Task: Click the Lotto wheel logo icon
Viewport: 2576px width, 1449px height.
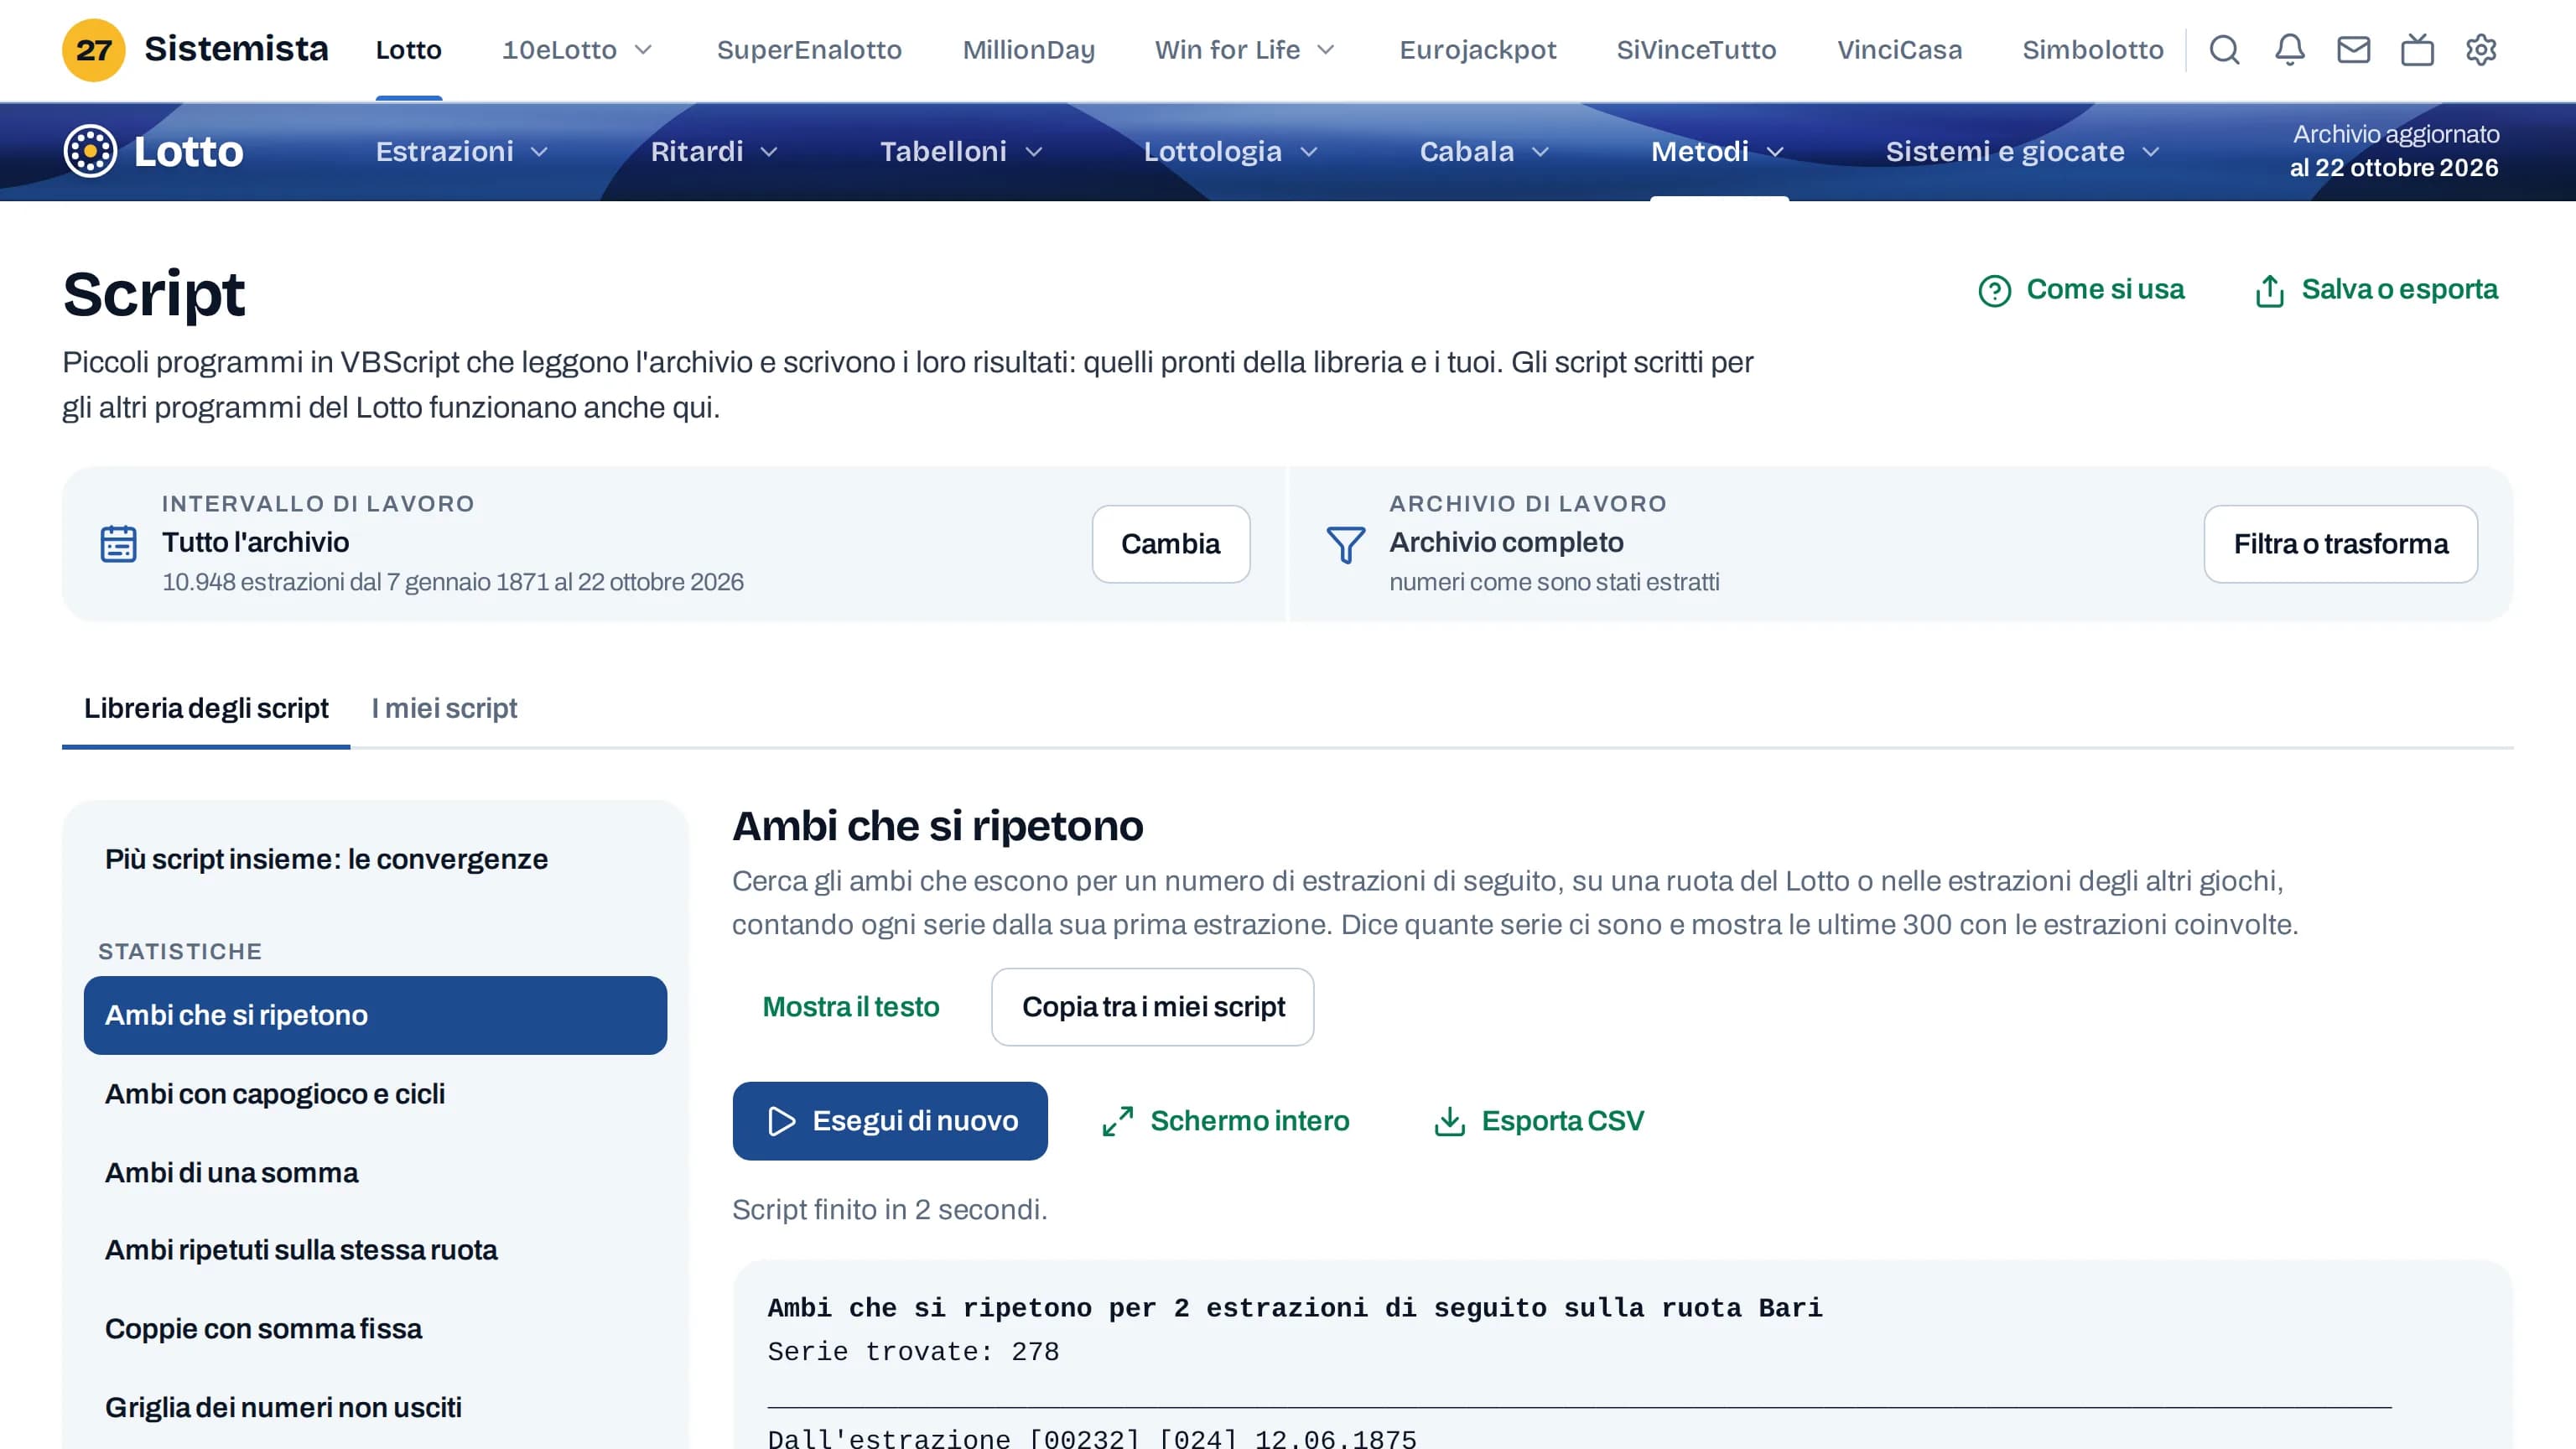Action: pos(90,151)
